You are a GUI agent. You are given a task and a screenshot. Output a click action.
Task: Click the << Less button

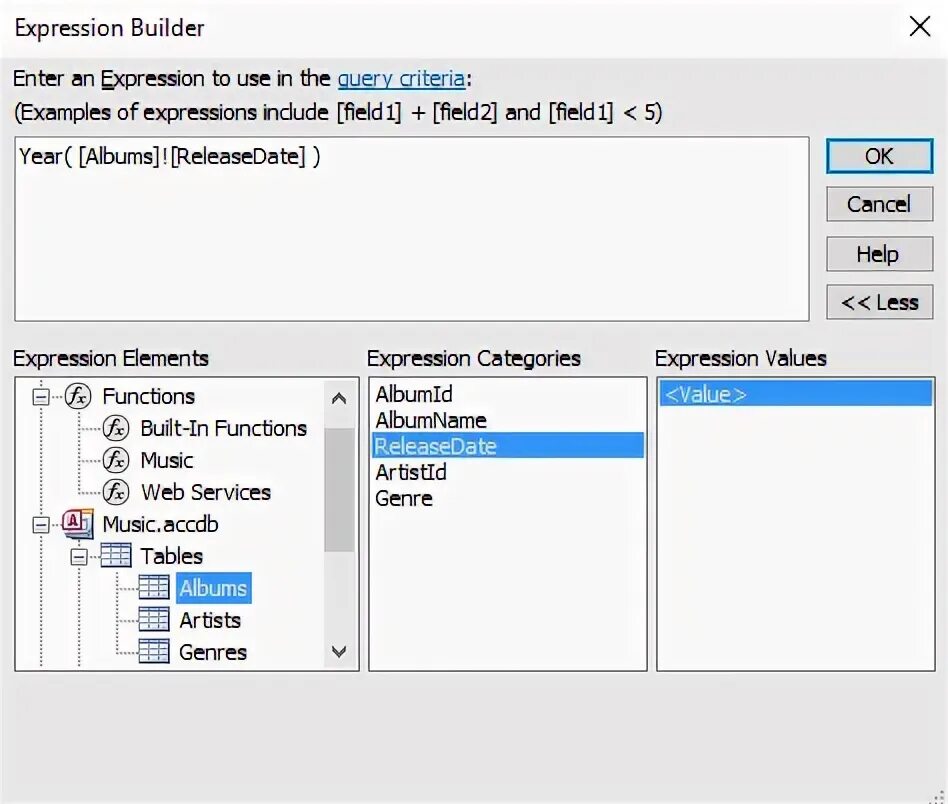pyautogui.click(x=879, y=302)
